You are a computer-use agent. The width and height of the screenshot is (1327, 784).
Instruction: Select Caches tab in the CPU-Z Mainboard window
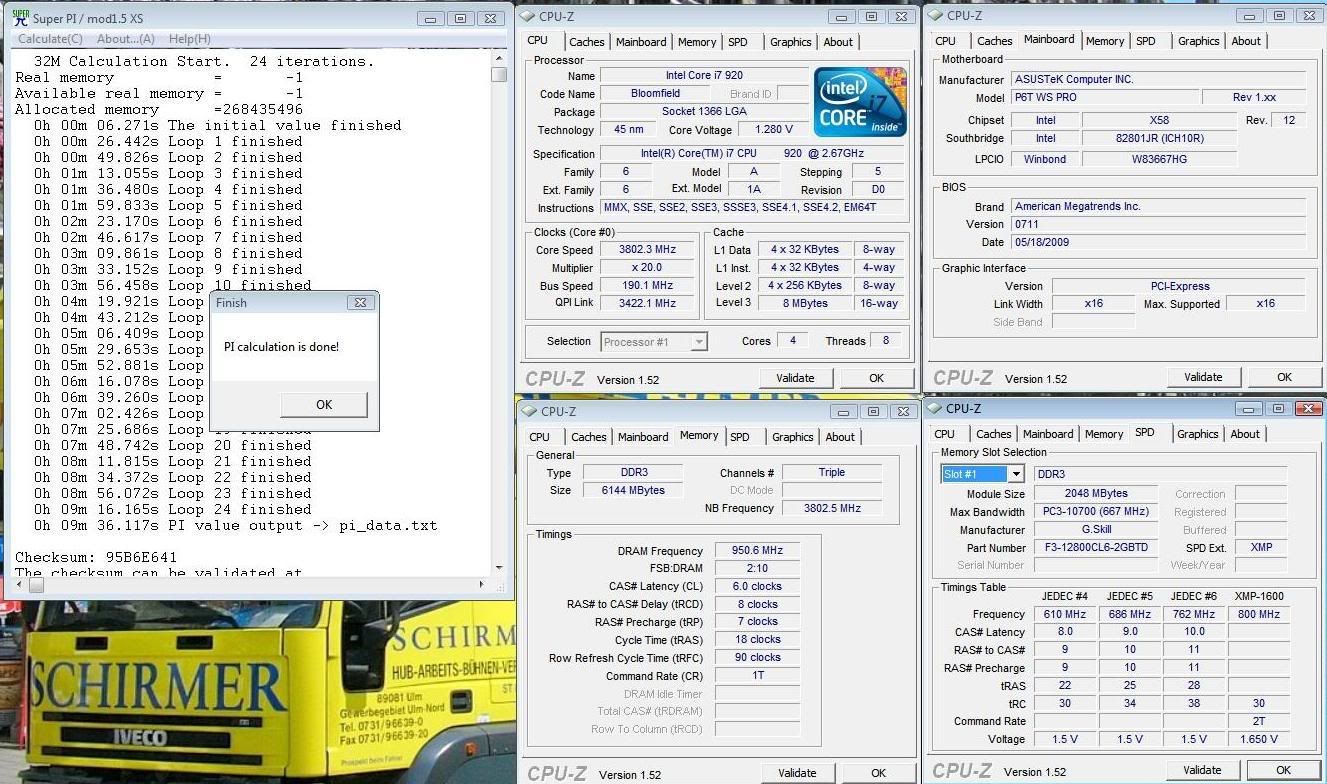pos(995,41)
